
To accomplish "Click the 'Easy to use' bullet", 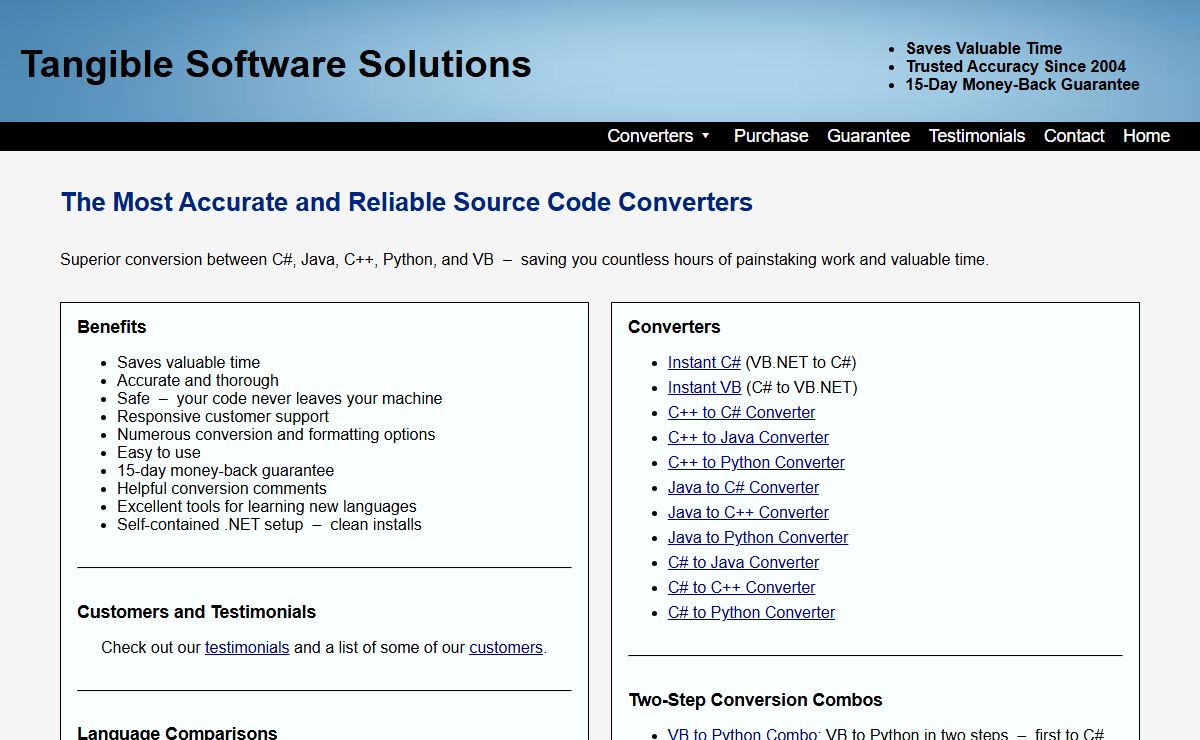I will pyautogui.click(x=159, y=452).
